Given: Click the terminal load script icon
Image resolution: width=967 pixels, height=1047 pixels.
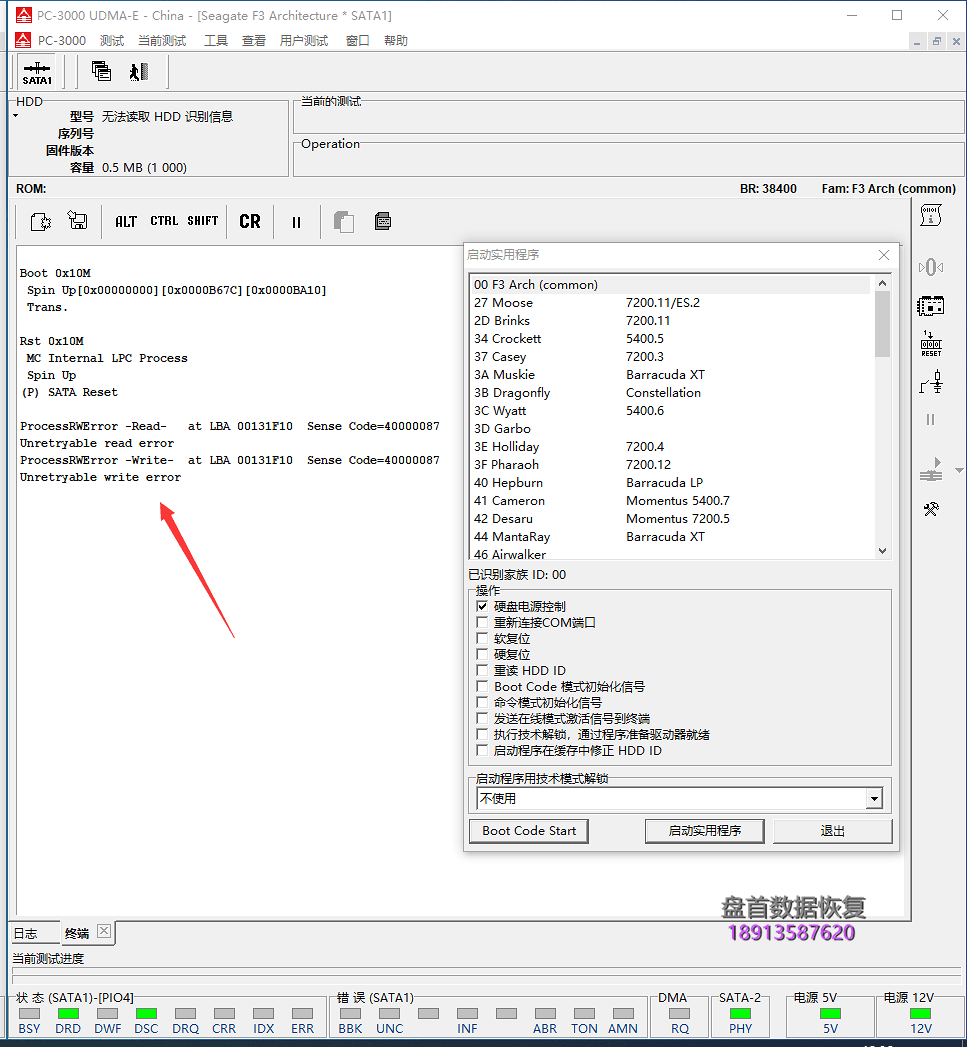Looking at the screenshot, I should (x=41, y=221).
